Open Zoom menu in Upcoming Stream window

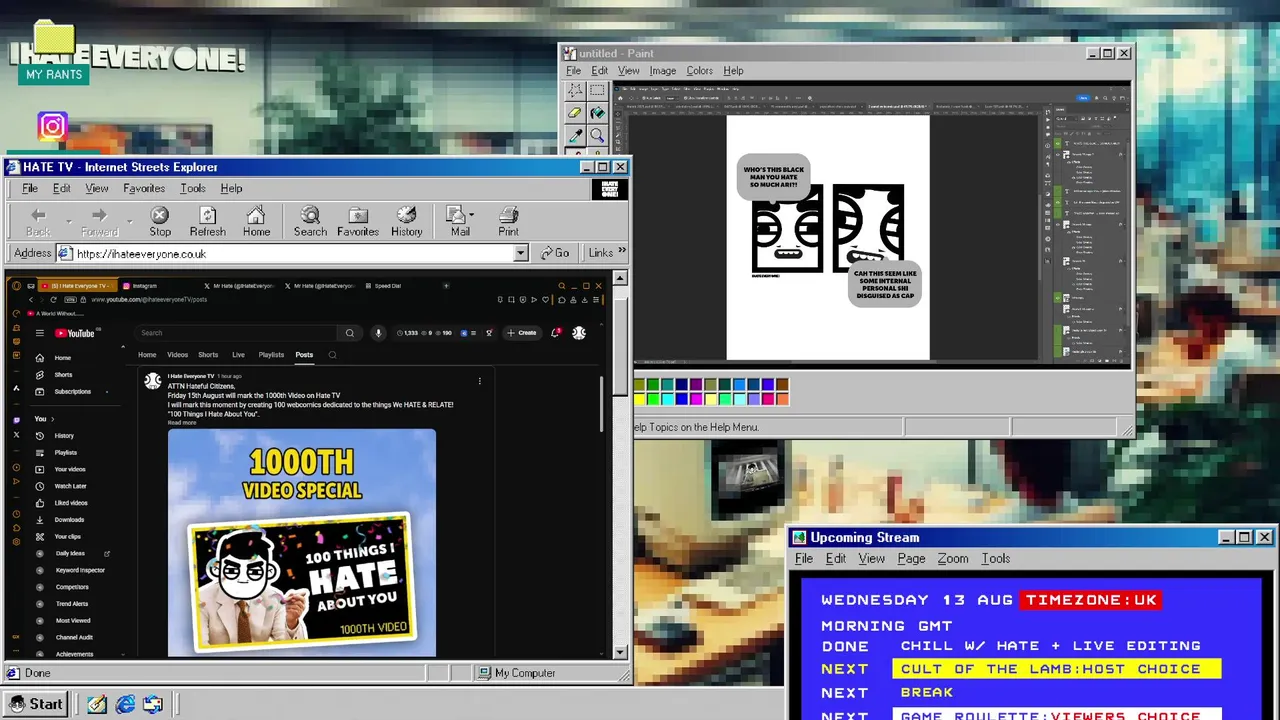click(x=952, y=559)
